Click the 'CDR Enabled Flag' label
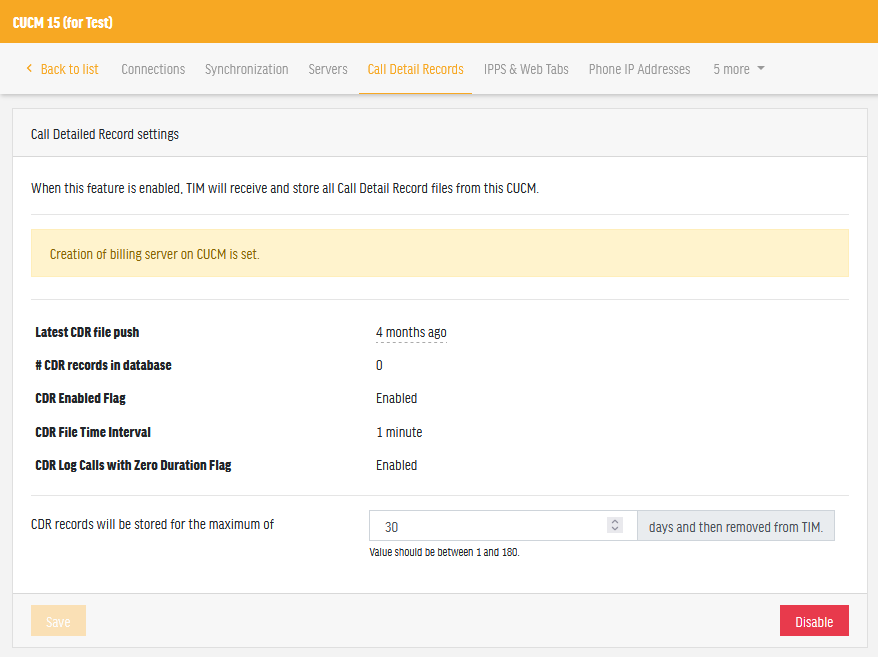 [80, 398]
